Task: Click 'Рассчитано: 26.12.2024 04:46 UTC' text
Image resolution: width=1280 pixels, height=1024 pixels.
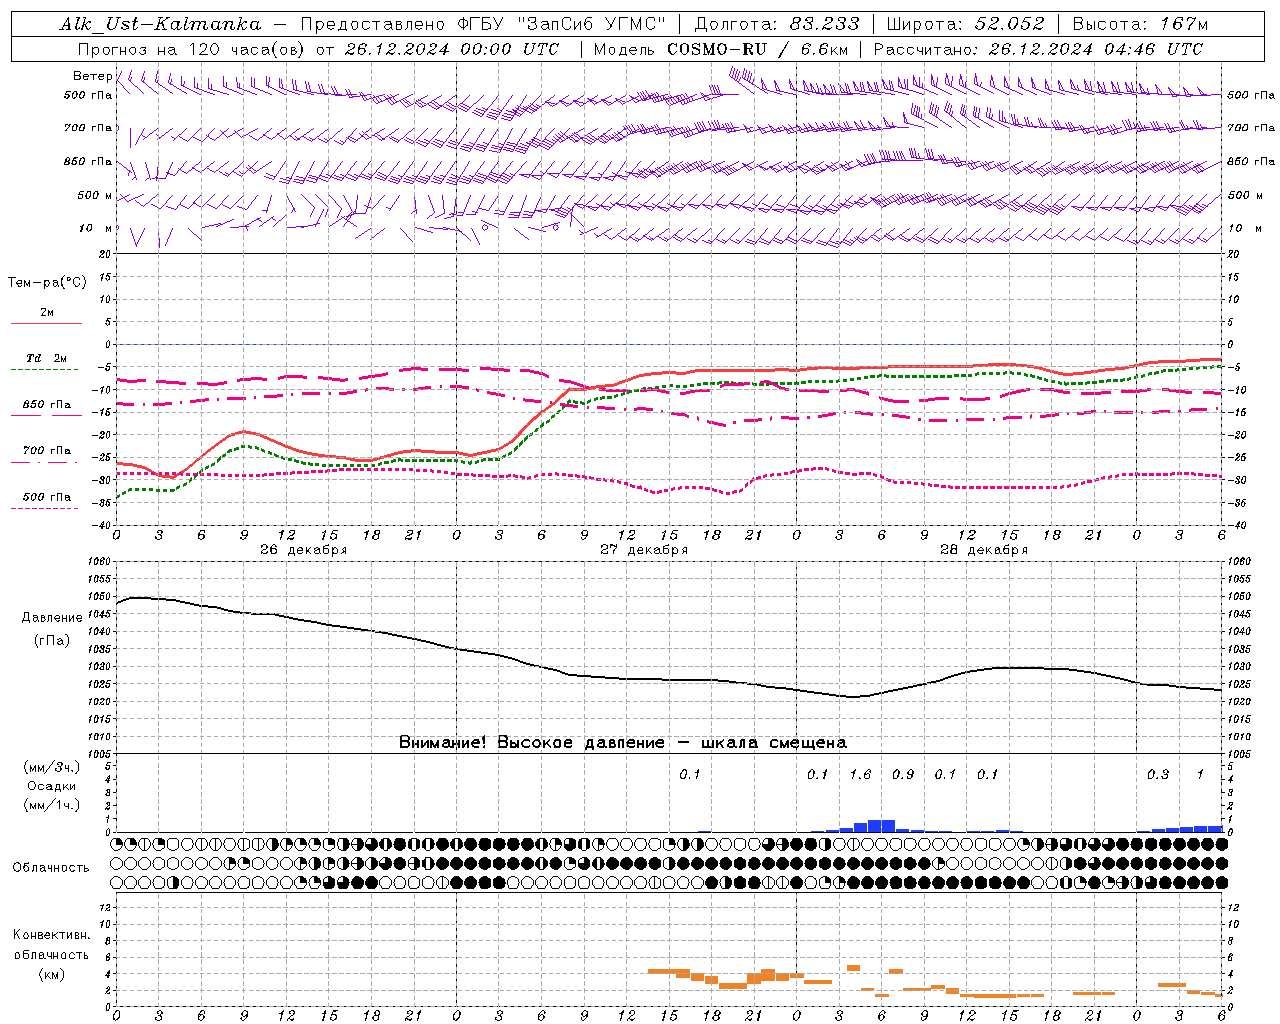Action: (1038, 49)
